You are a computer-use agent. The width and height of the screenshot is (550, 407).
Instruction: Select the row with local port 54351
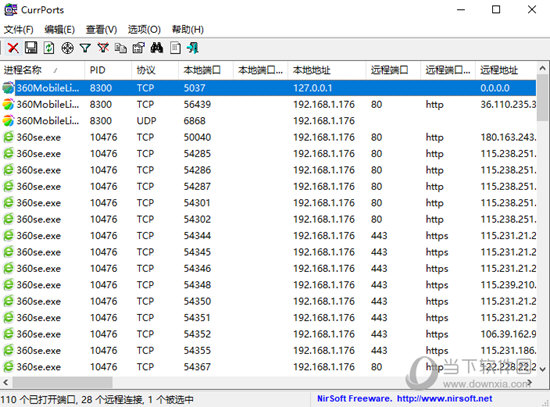click(269, 318)
